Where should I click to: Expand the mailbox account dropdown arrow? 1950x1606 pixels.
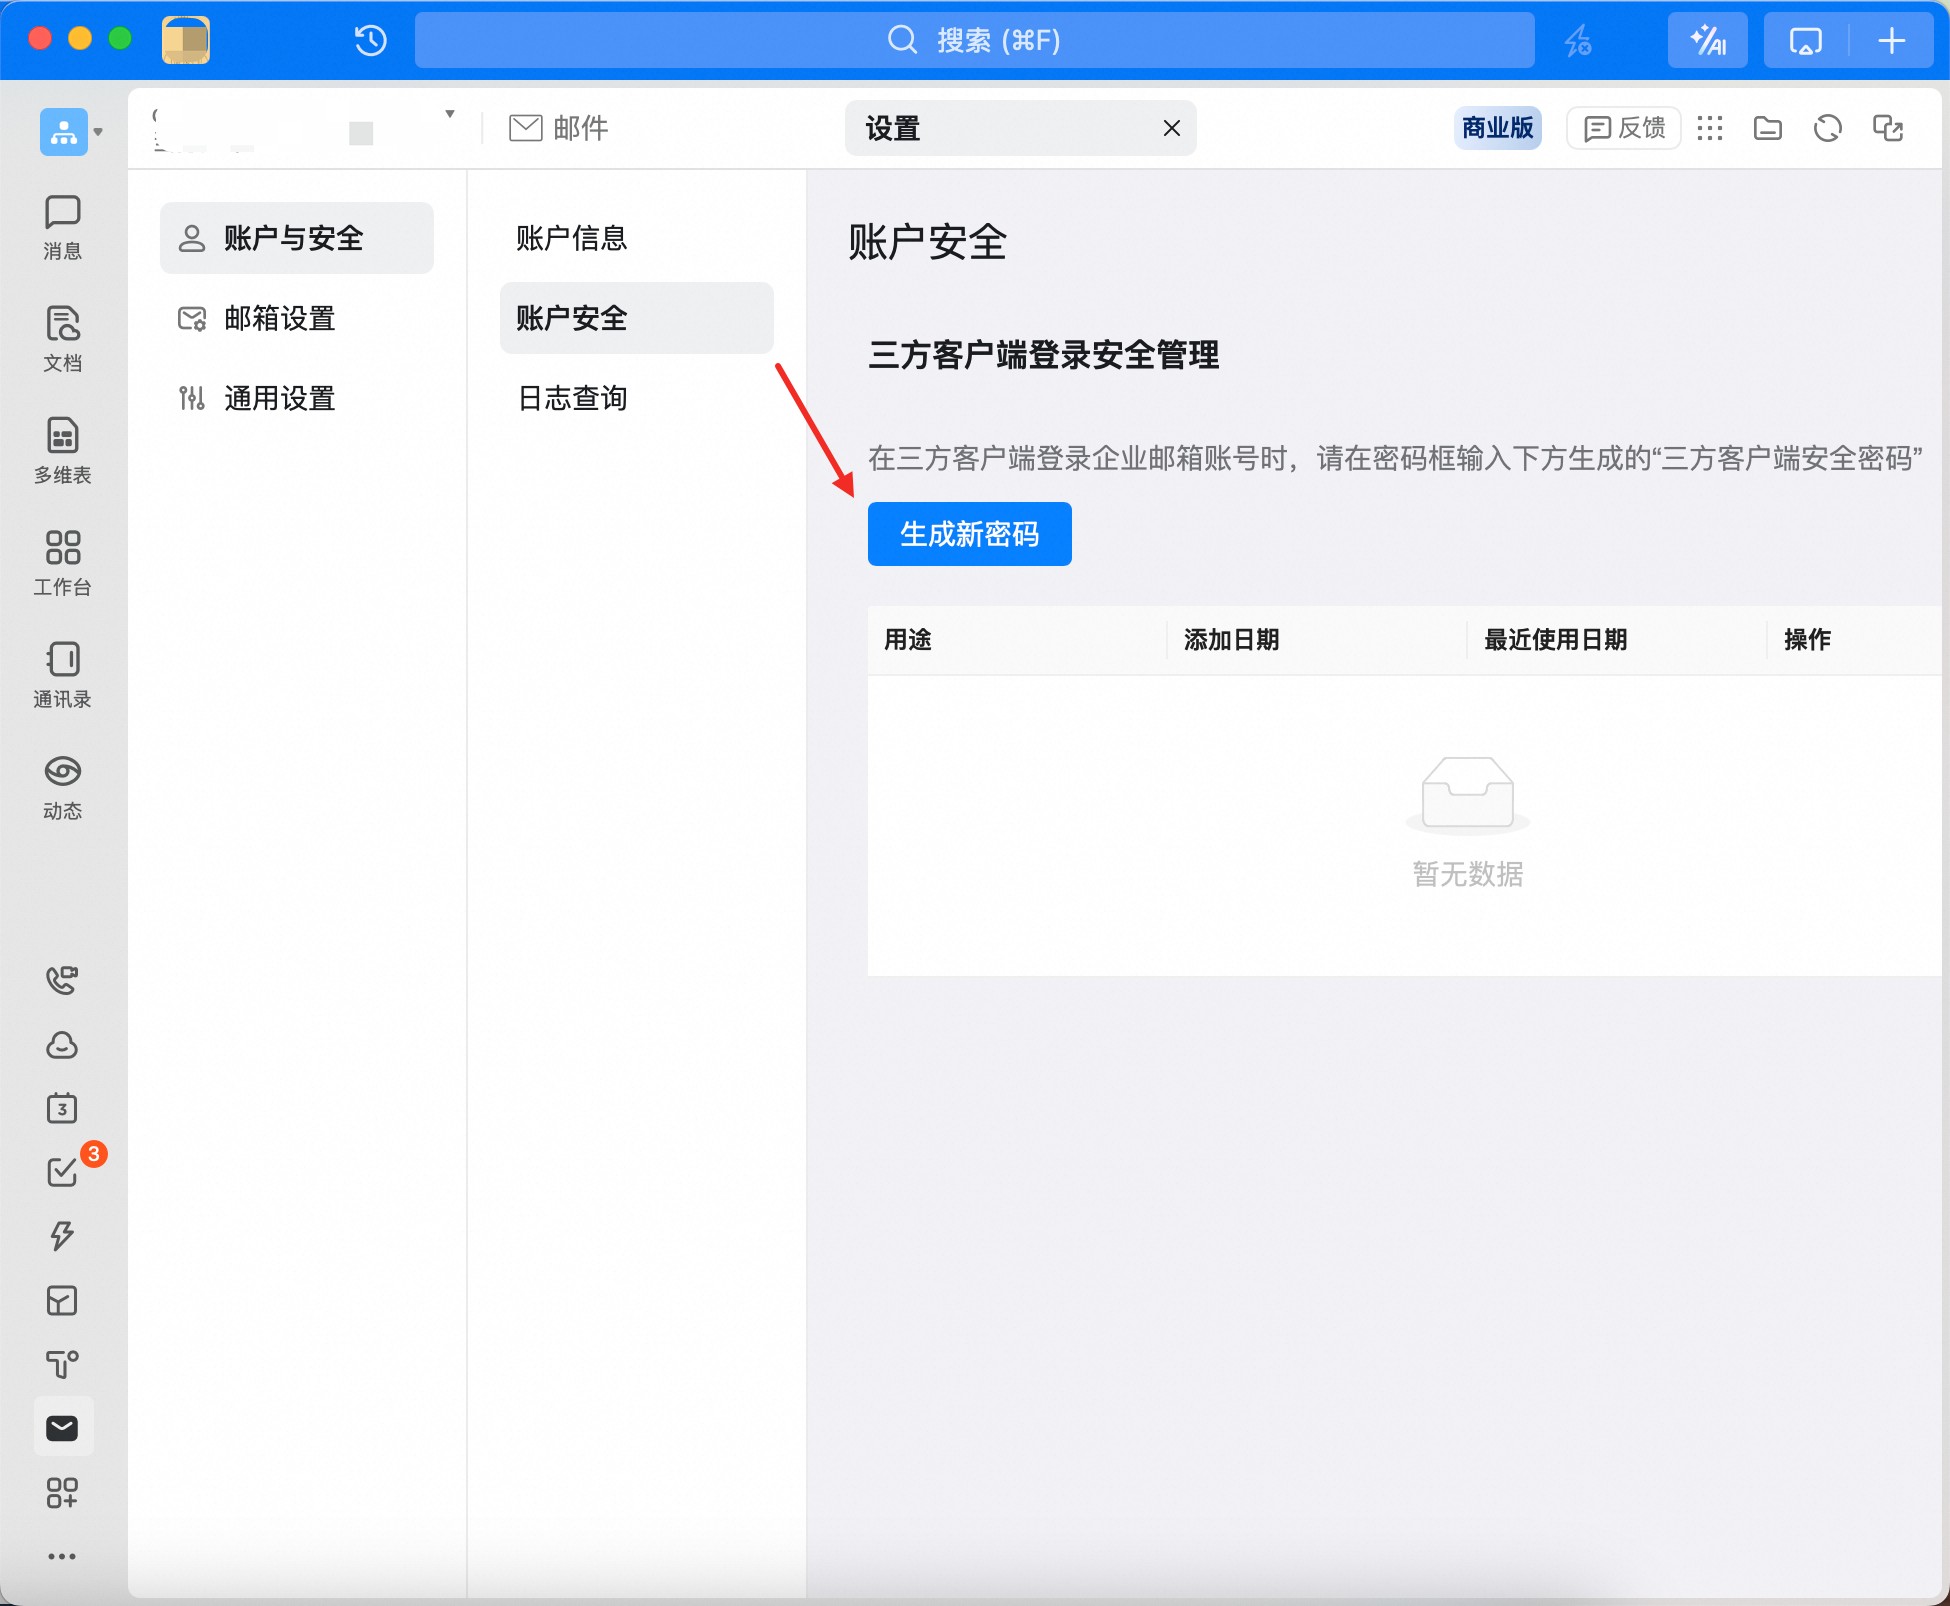450,114
